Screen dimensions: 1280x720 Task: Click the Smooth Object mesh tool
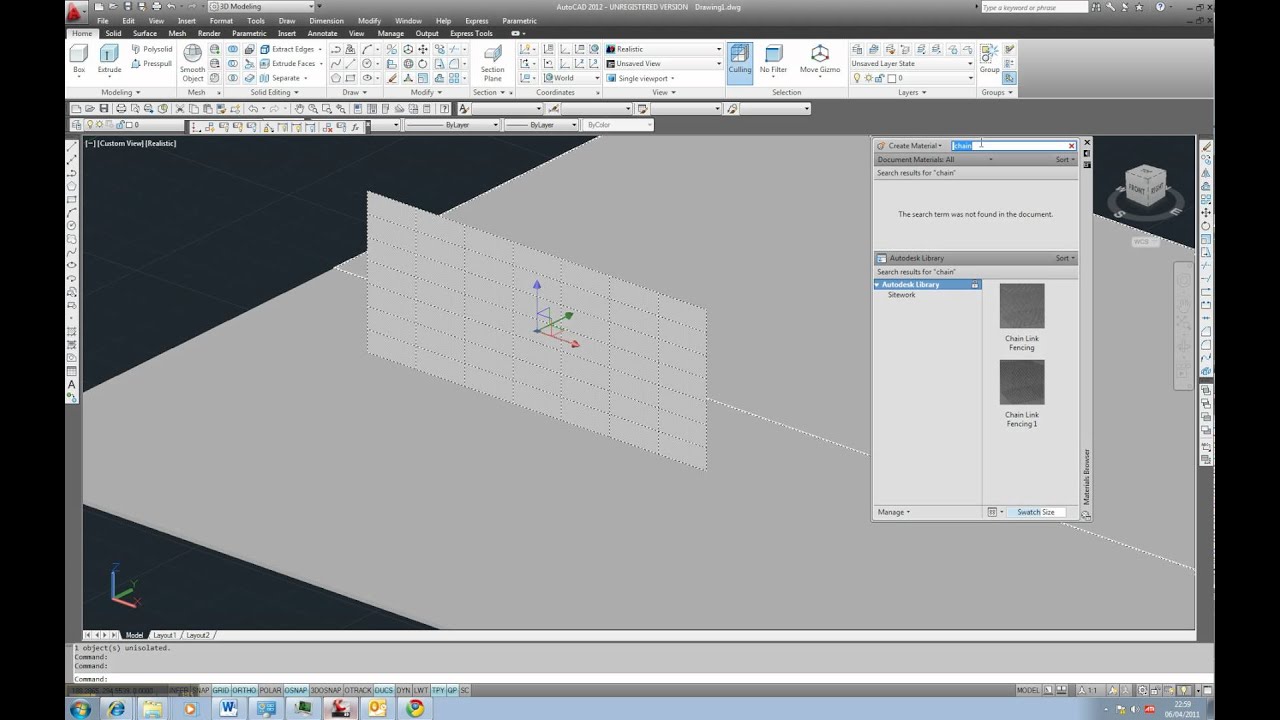[x=192, y=63]
